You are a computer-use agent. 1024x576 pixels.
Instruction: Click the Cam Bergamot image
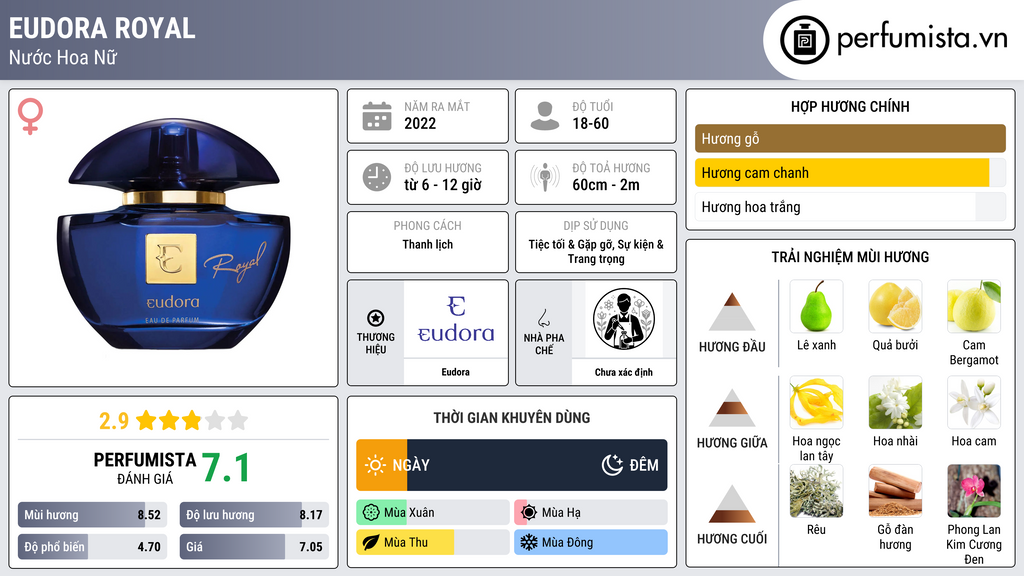click(x=974, y=307)
